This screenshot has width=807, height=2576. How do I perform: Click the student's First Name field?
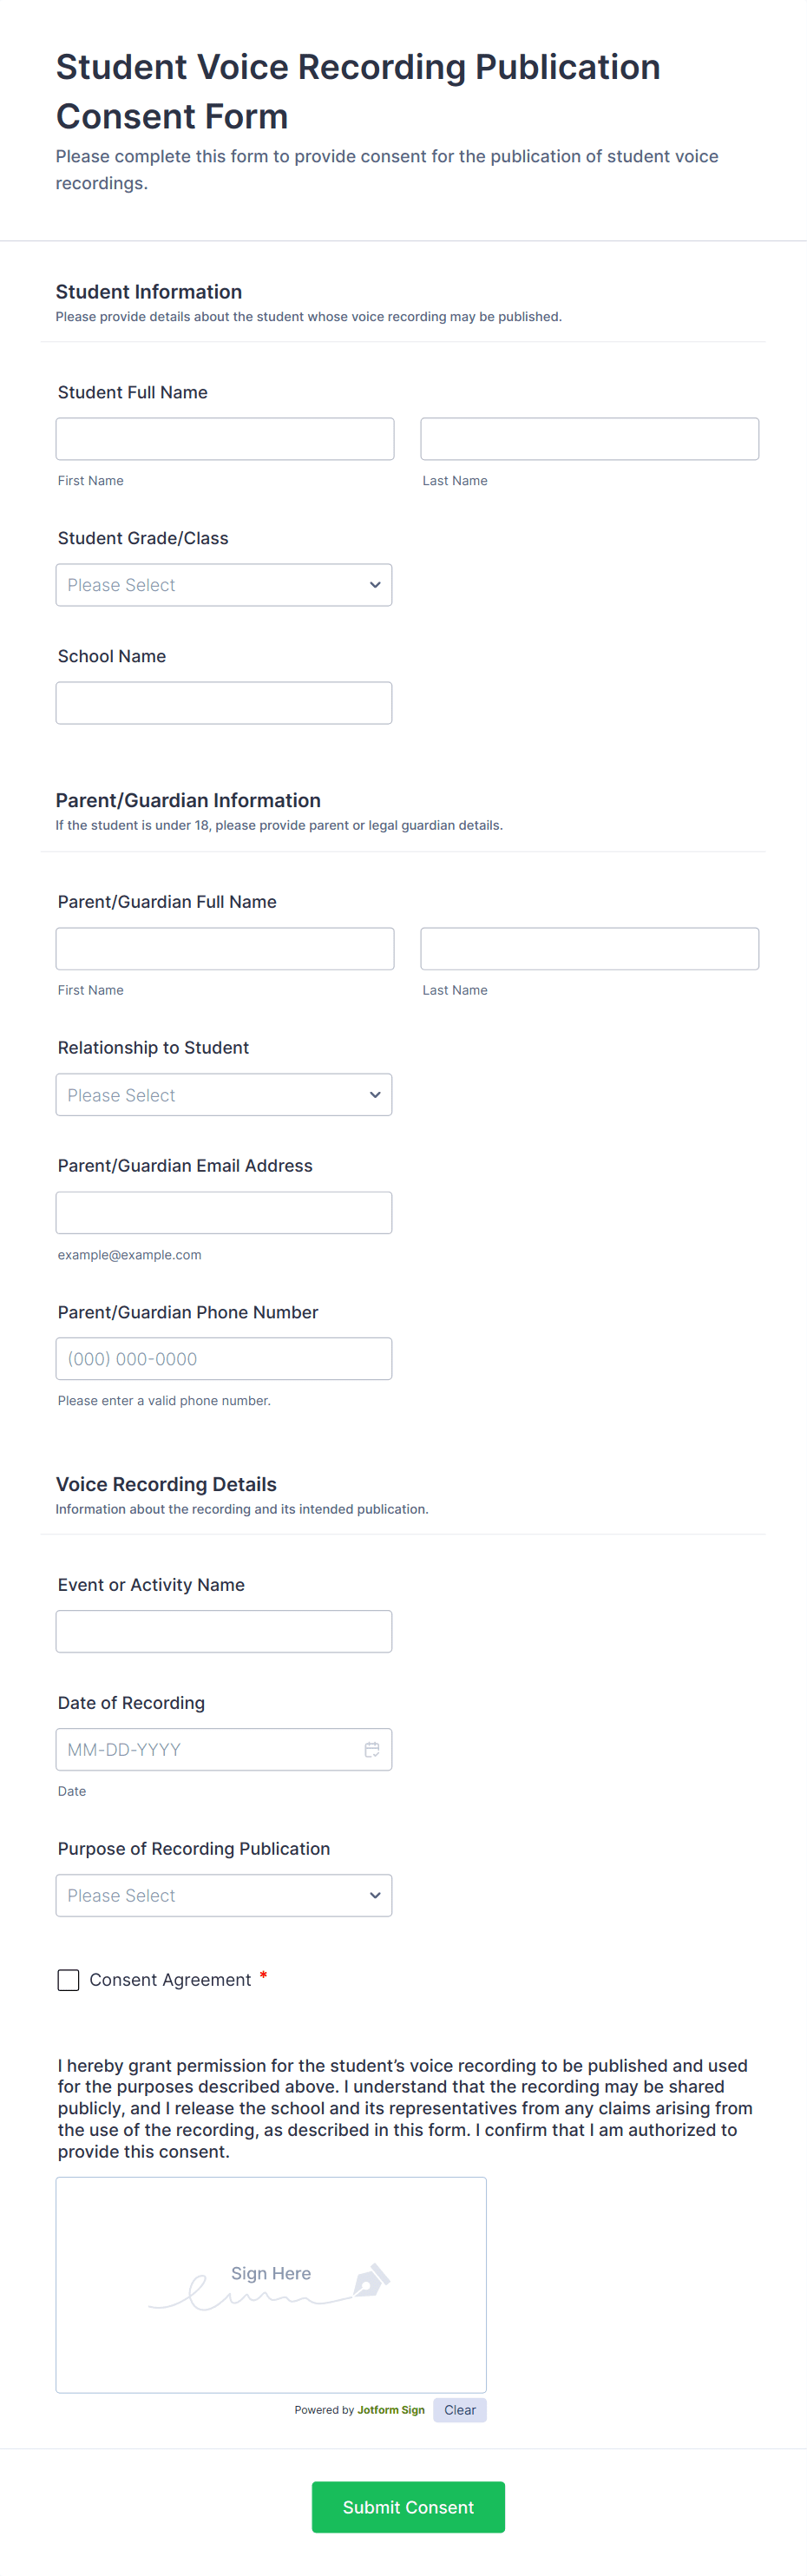point(224,438)
